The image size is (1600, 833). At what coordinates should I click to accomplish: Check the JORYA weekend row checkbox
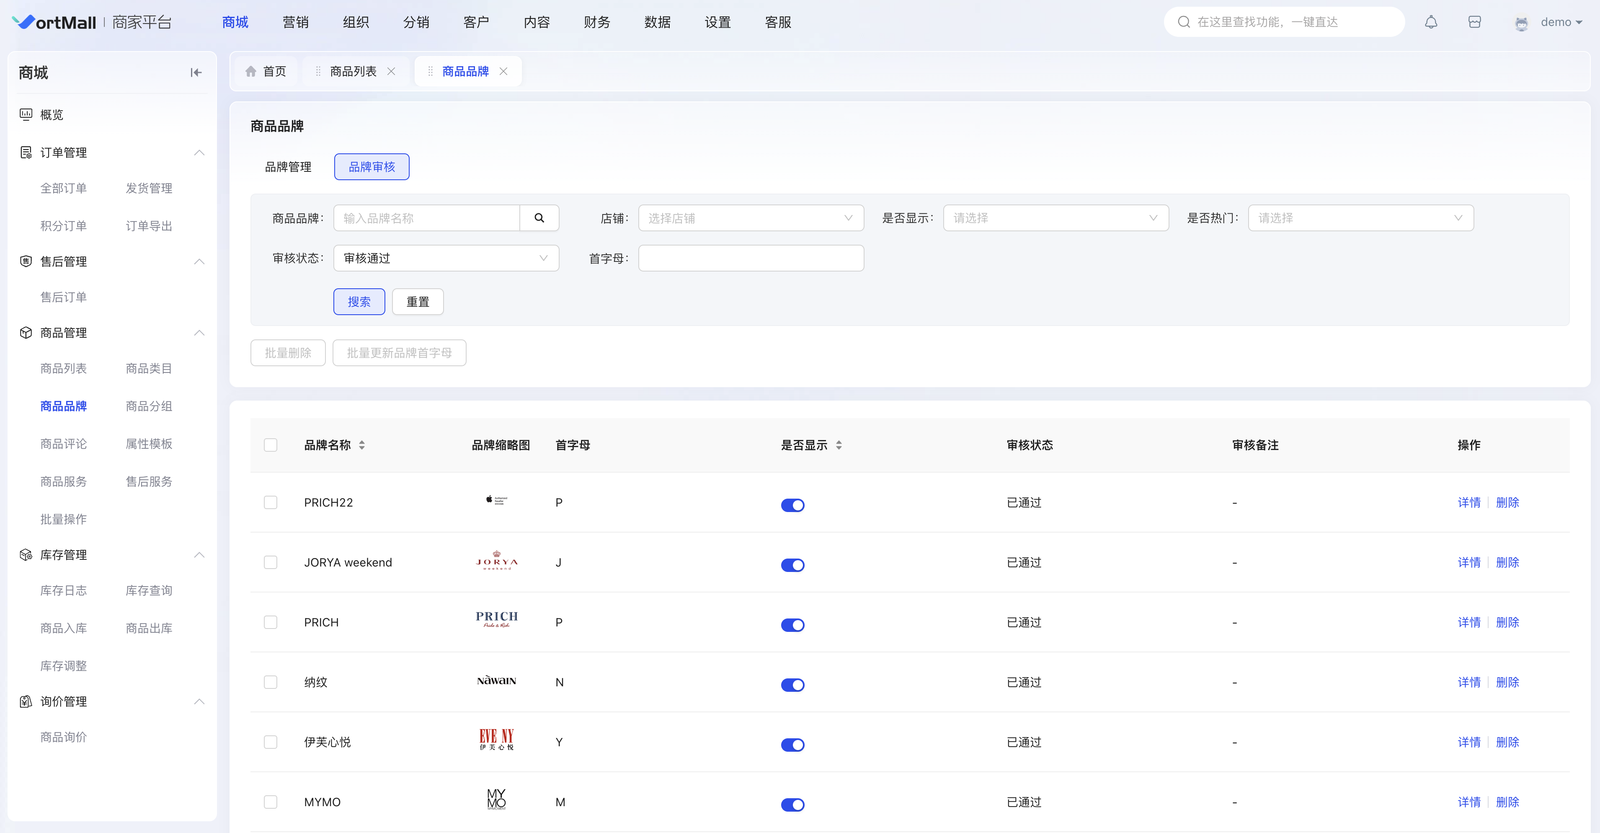click(271, 563)
